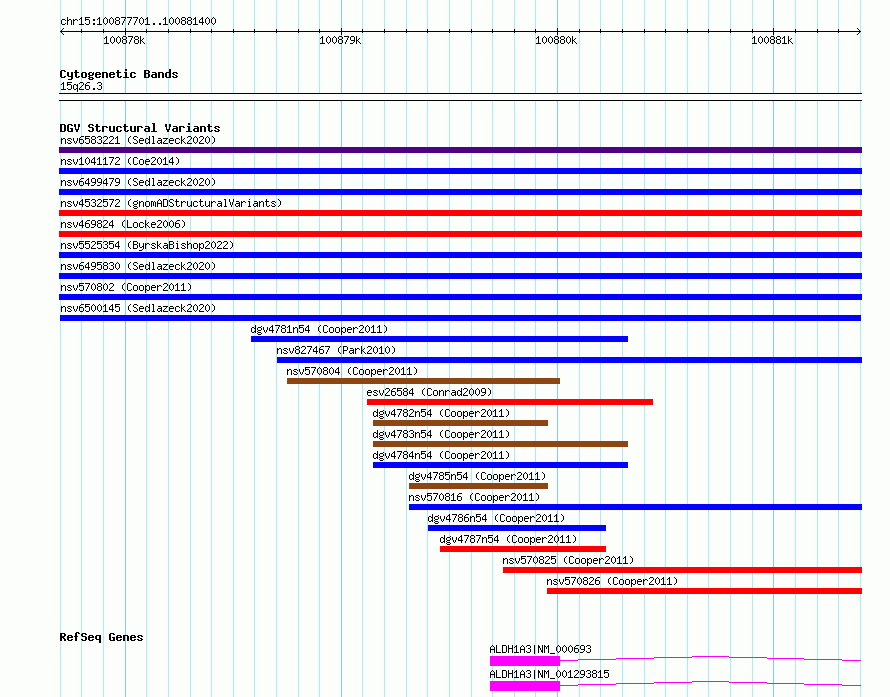Image resolution: width=890 pixels, height=697 pixels.
Task: Click the RefSeq Genes track title
Action: click(101, 637)
